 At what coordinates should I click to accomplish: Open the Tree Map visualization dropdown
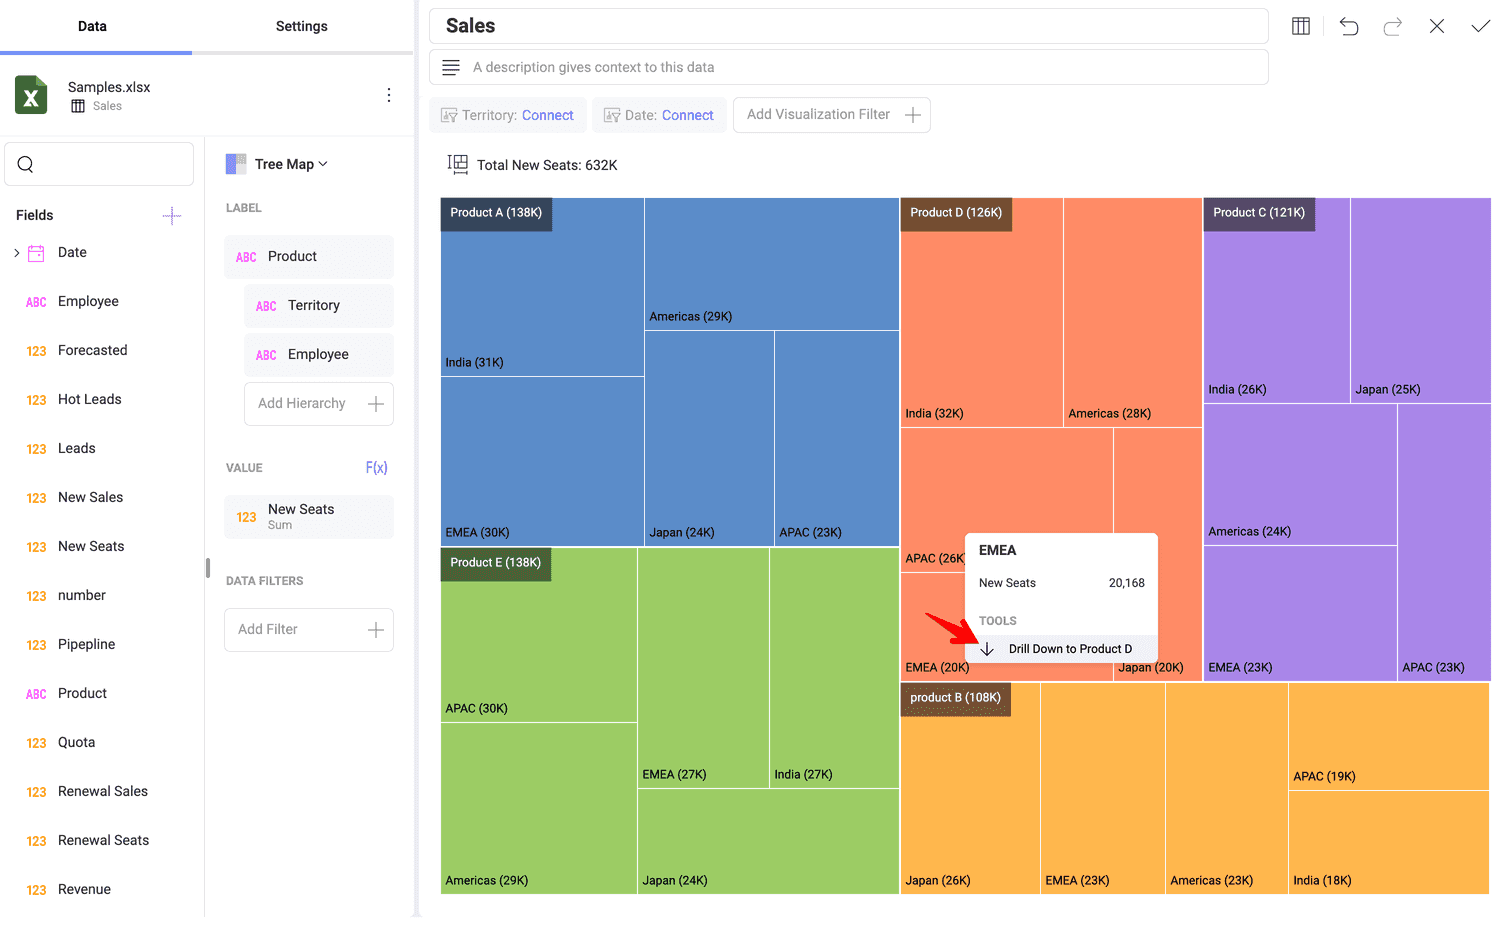pos(290,164)
